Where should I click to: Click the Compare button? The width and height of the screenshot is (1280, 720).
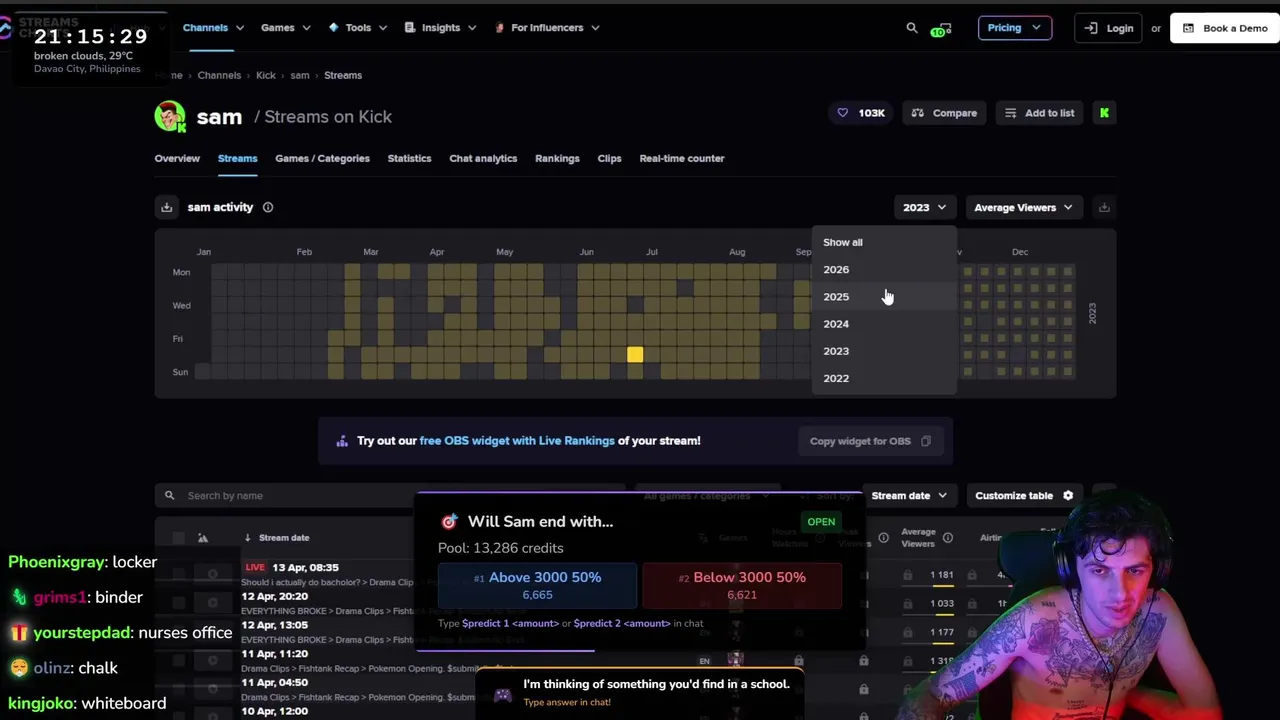pos(944,113)
